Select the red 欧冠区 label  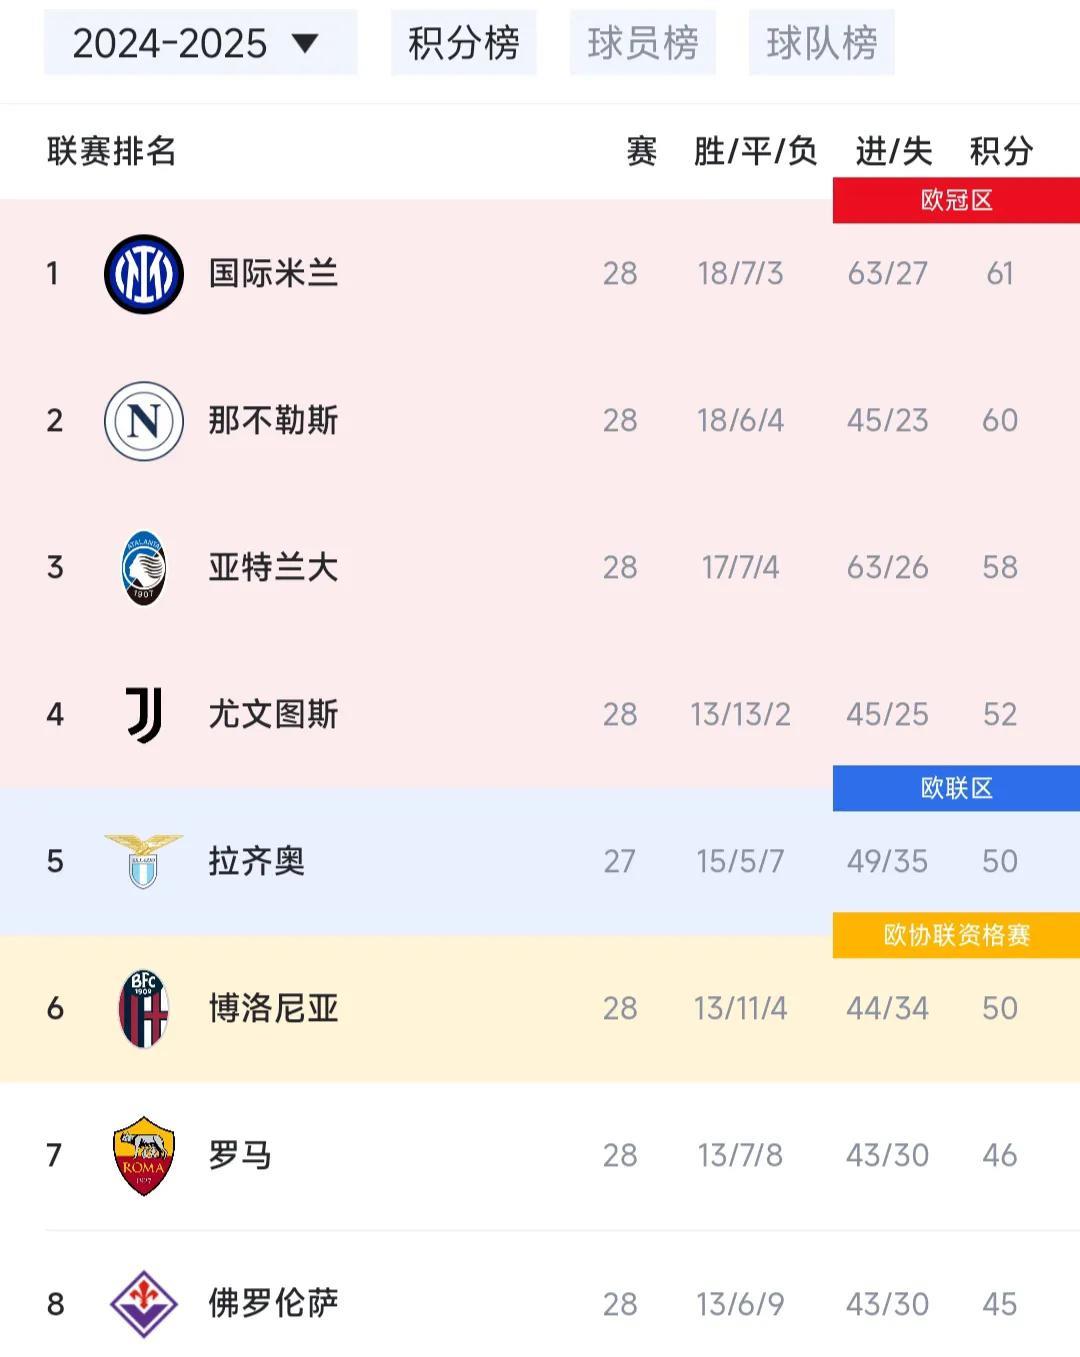point(956,200)
